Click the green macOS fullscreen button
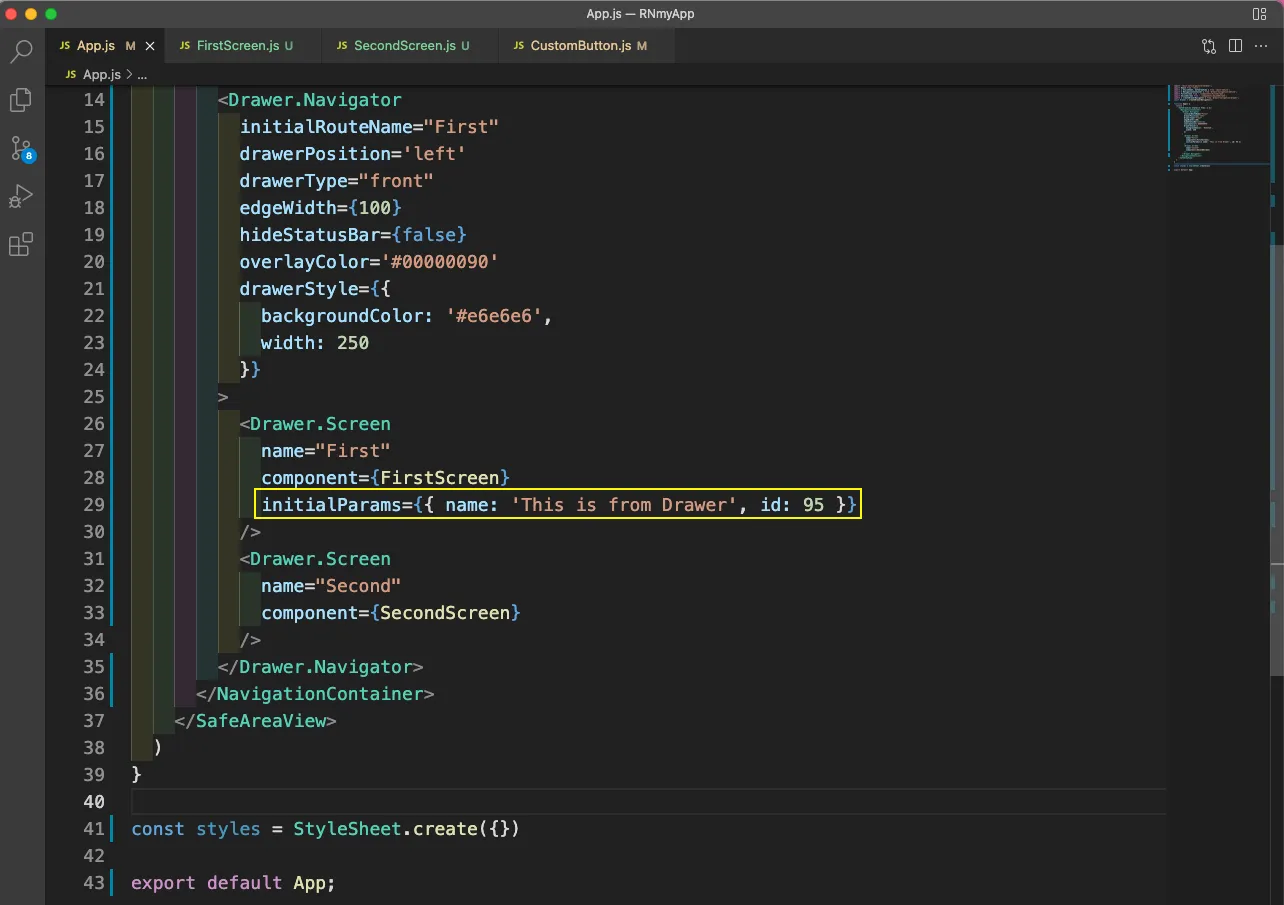The image size is (1284, 905). coord(51,14)
